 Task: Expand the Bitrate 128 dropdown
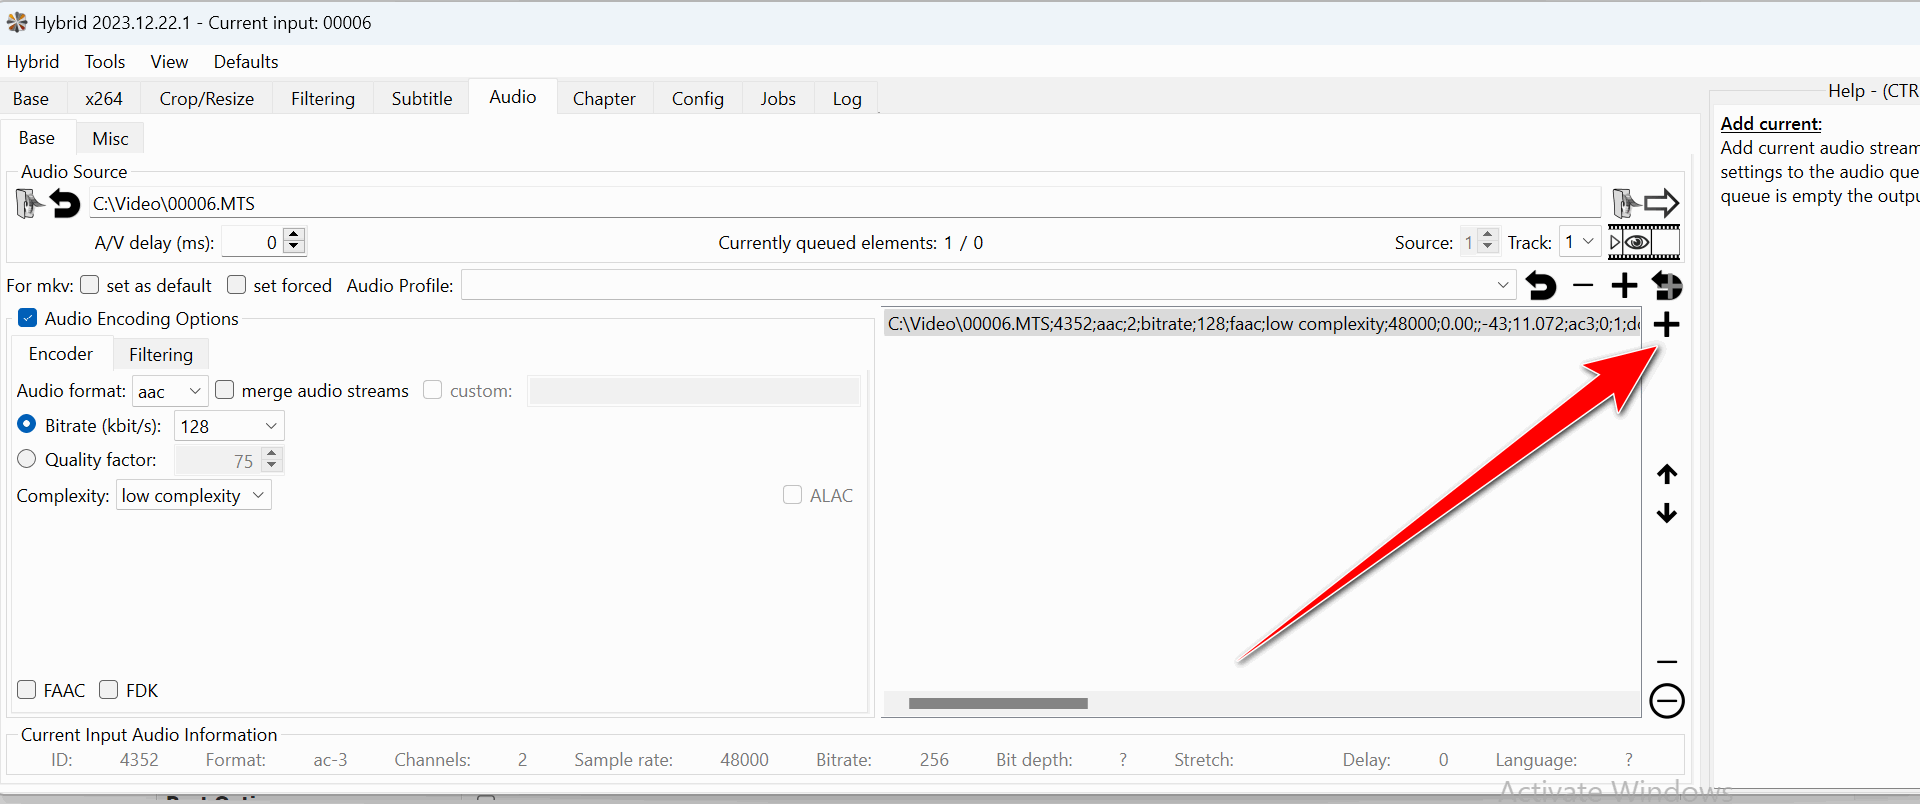coord(229,427)
